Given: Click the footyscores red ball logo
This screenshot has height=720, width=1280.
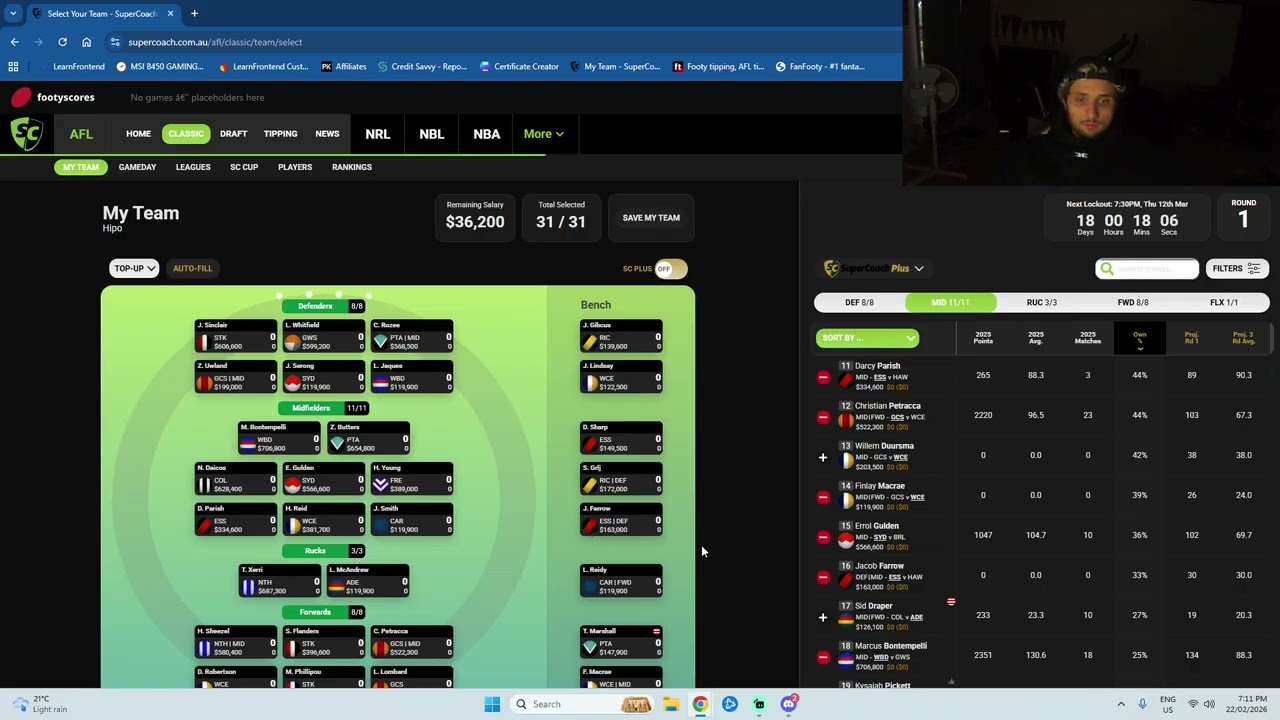Looking at the screenshot, I should (x=21, y=97).
